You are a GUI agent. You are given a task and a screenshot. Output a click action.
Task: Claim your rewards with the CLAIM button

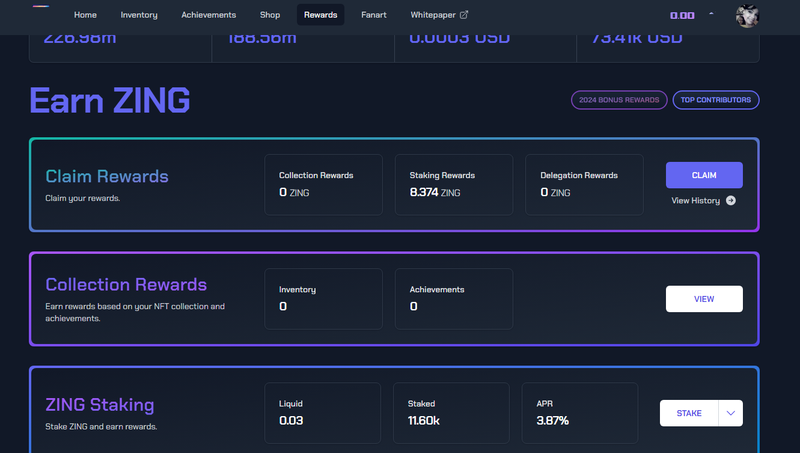coord(704,175)
